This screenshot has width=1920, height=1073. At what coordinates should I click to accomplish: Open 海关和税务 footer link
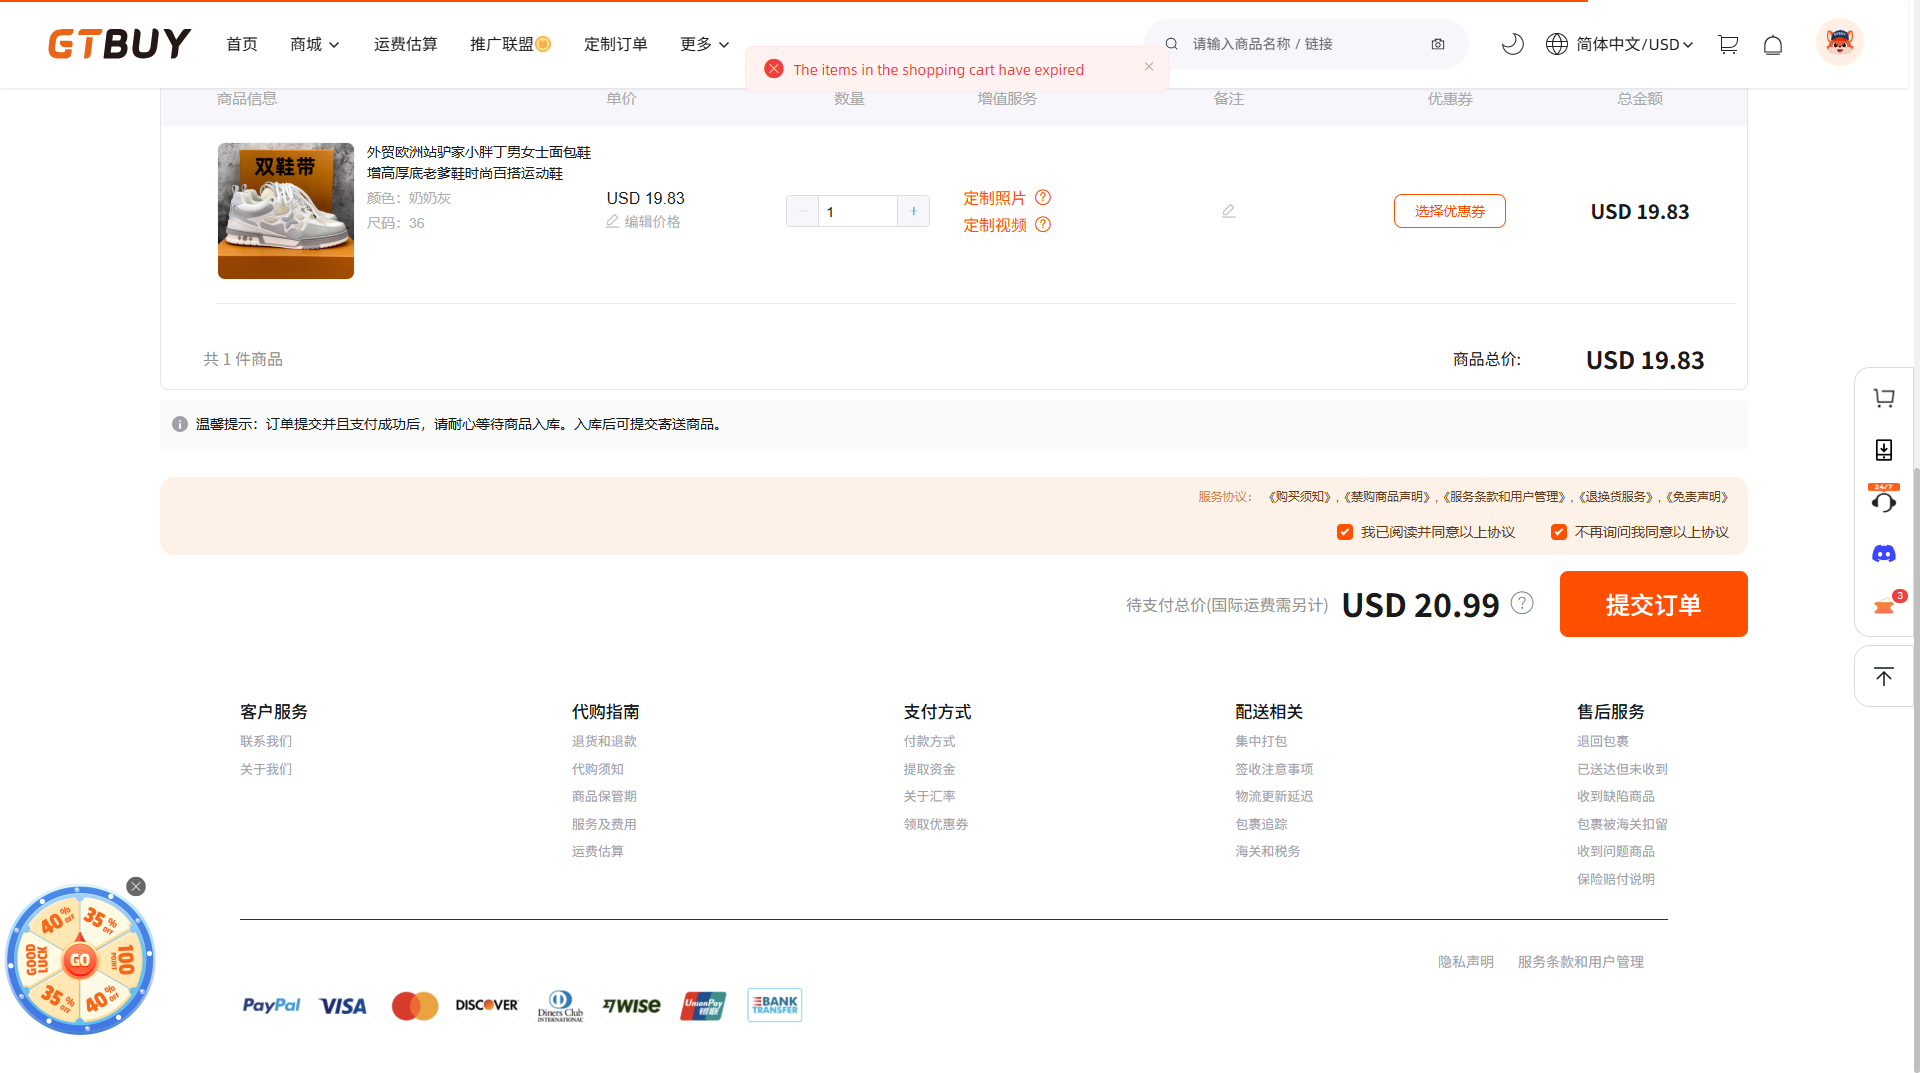(x=1268, y=851)
